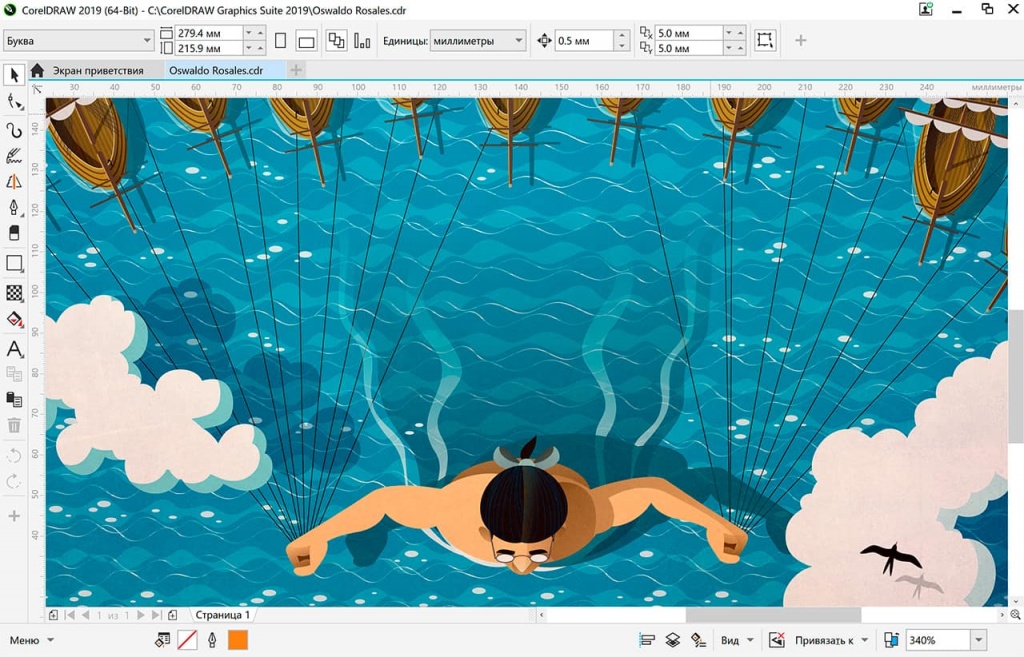Add a page before current page
Image resolution: width=1024 pixels, height=657 pixels.
point(53,615)
